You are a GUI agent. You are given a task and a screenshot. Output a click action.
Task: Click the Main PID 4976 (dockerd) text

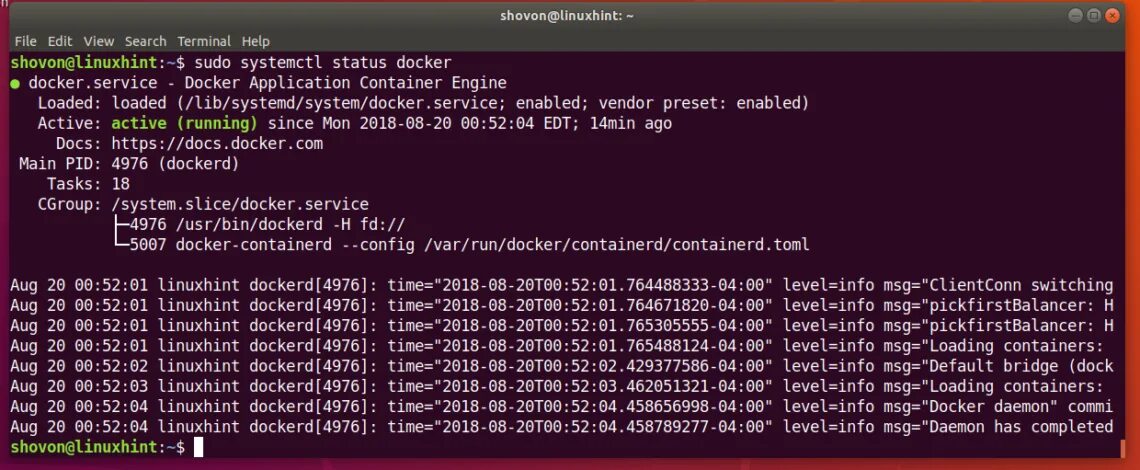click(x=129, y=164)
